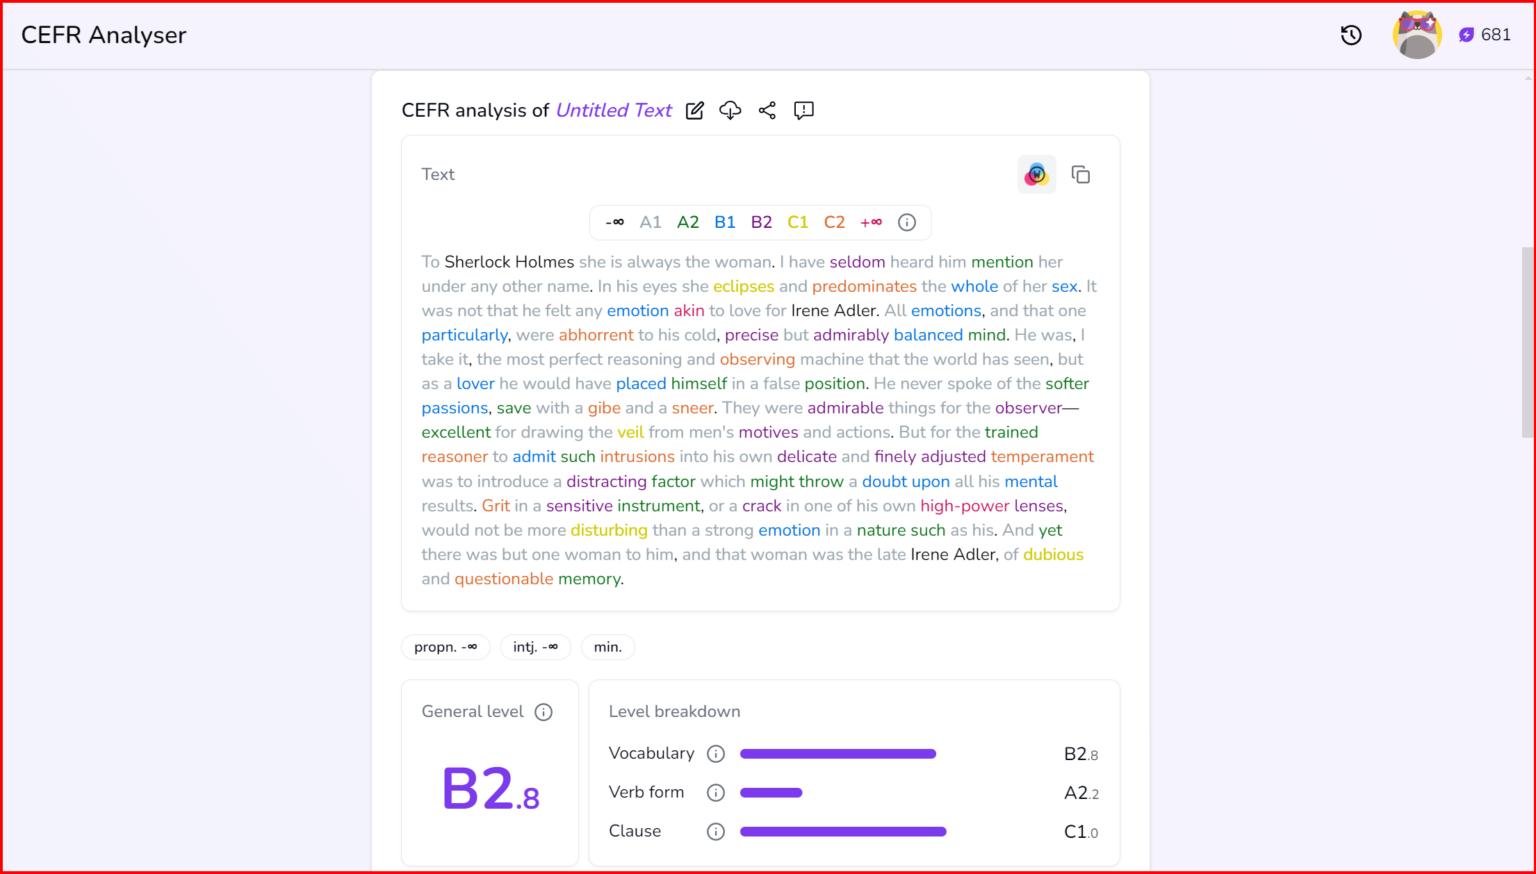Viewport: 1536px width, 874px height.
Task: Click the info icon next to General level
Action: [543, 712]
